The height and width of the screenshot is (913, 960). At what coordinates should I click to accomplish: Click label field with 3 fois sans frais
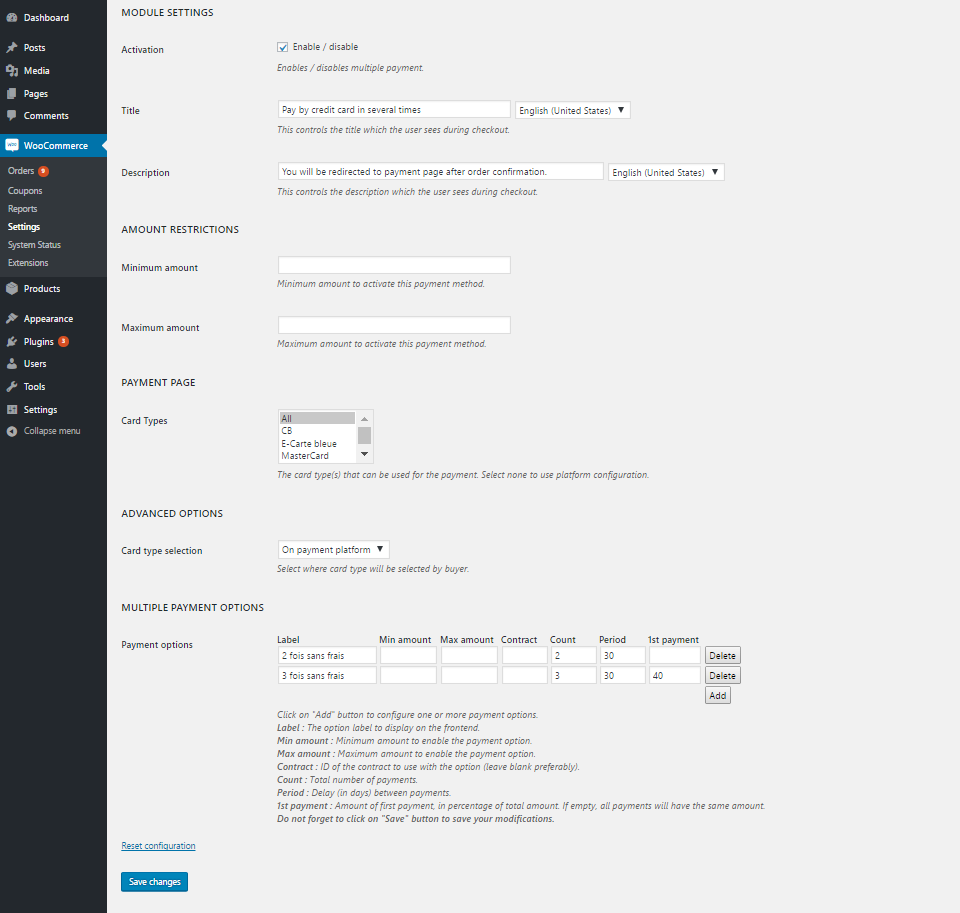pos(327,675)
